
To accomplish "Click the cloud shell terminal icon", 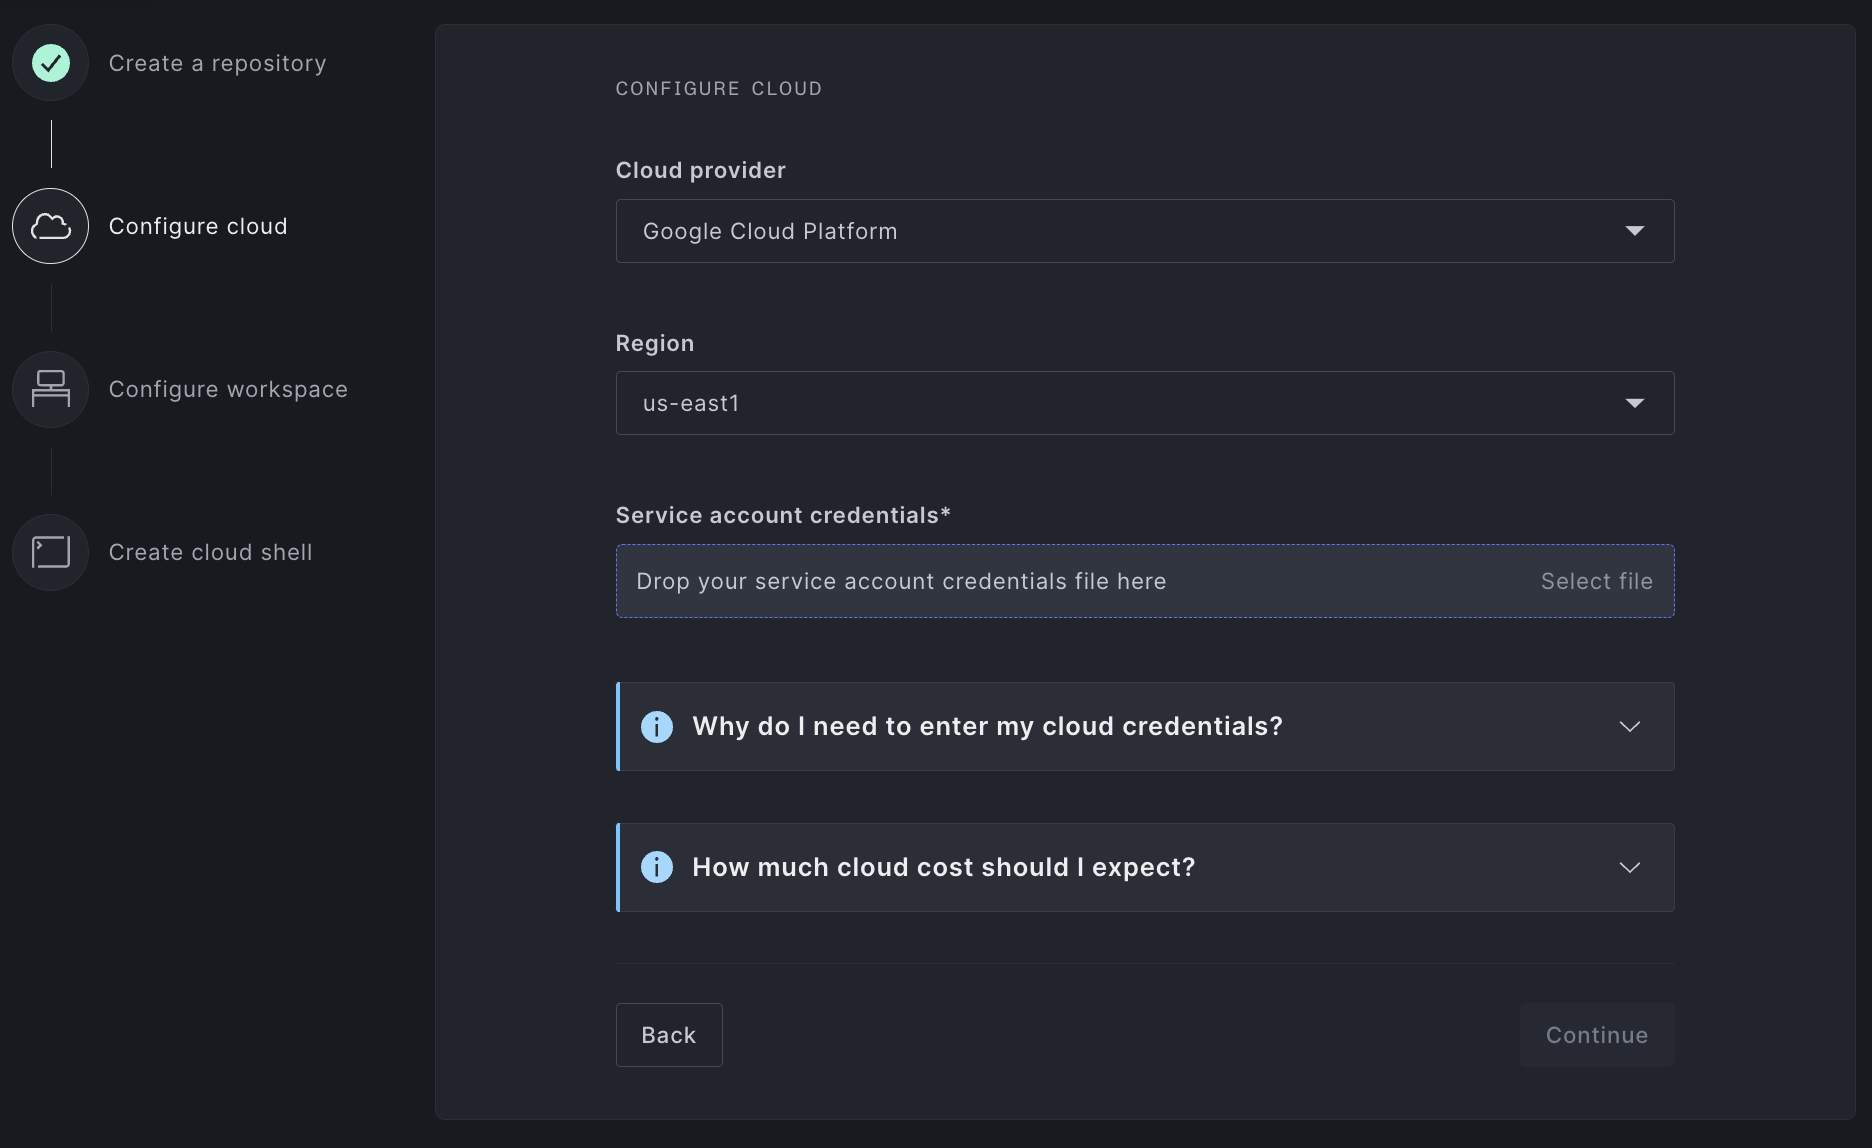I will click(51, 552).
